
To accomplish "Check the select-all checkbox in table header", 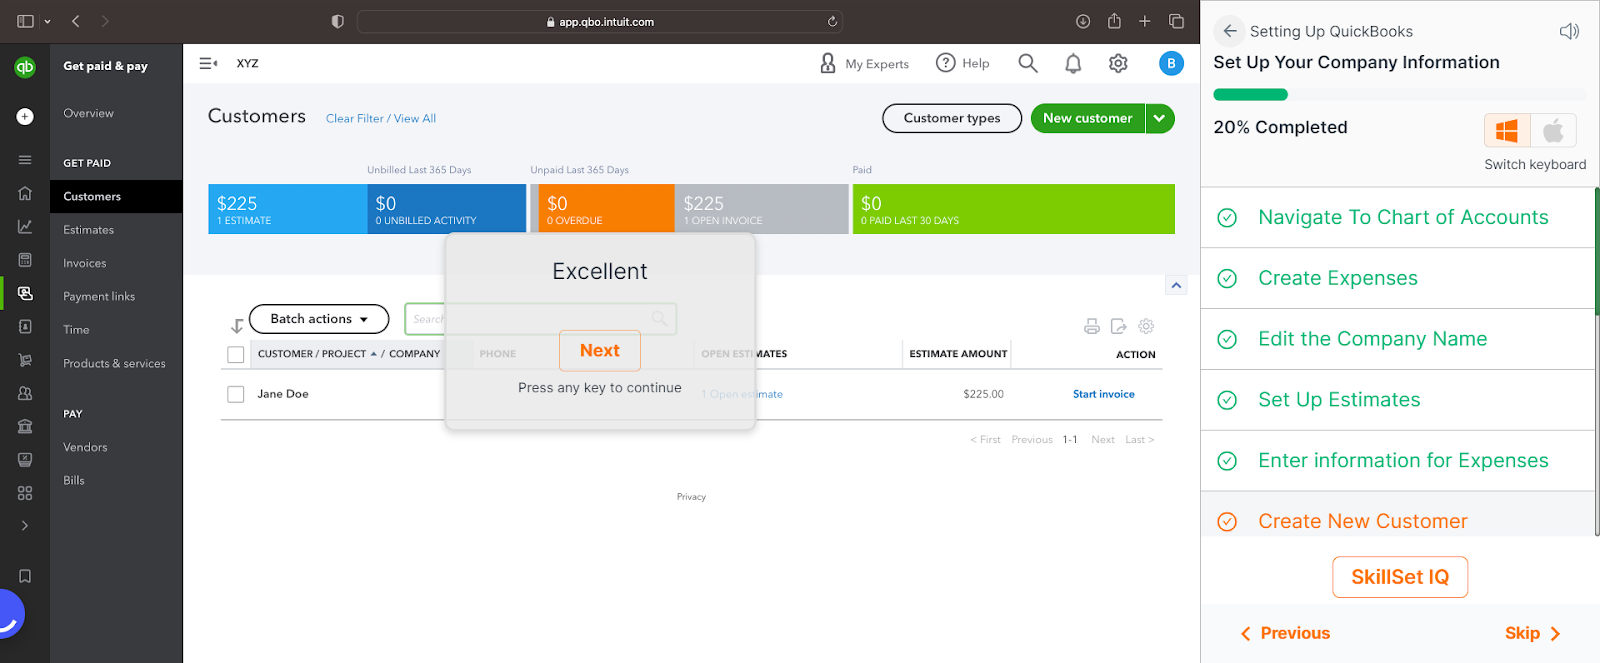I will click(236, 355).
